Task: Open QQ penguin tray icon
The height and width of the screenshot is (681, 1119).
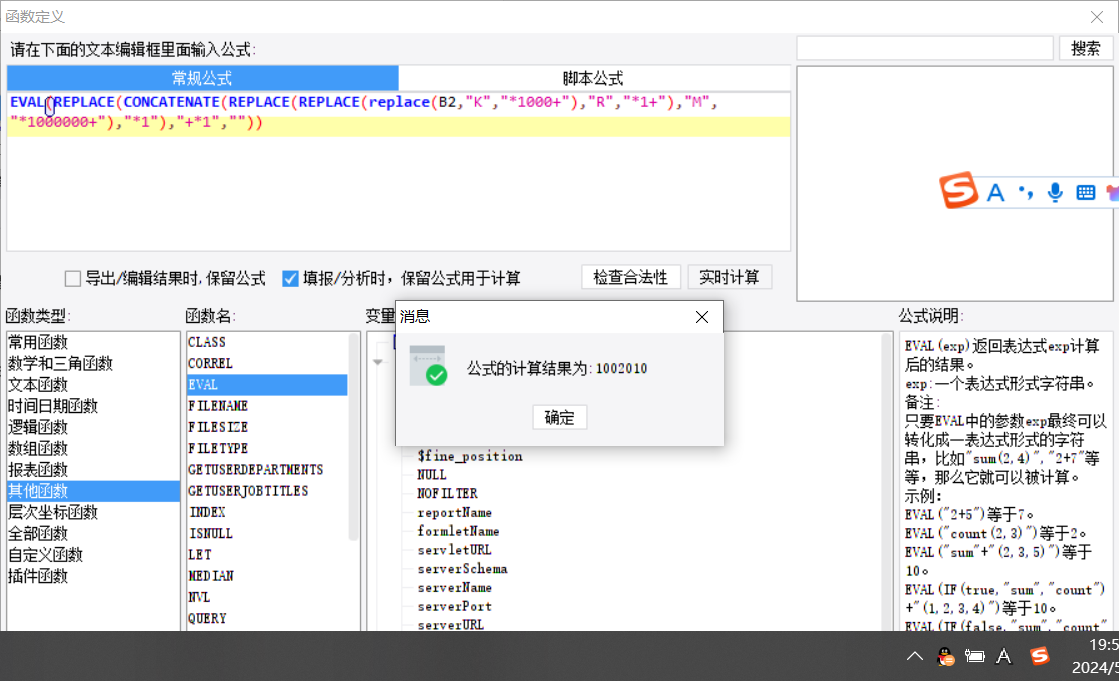Action: (x=946, y=656)
